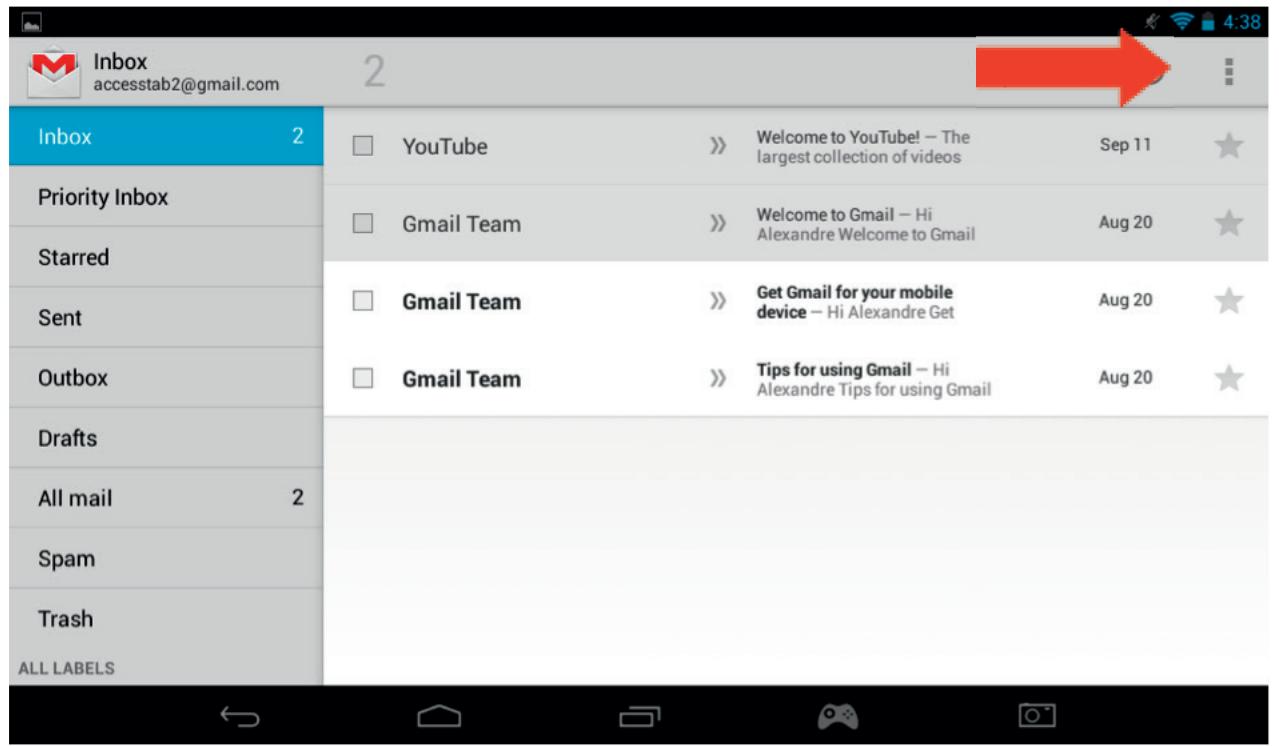1279x746 pixels.
Task: Go to Starred label
Action: (165, 257)
